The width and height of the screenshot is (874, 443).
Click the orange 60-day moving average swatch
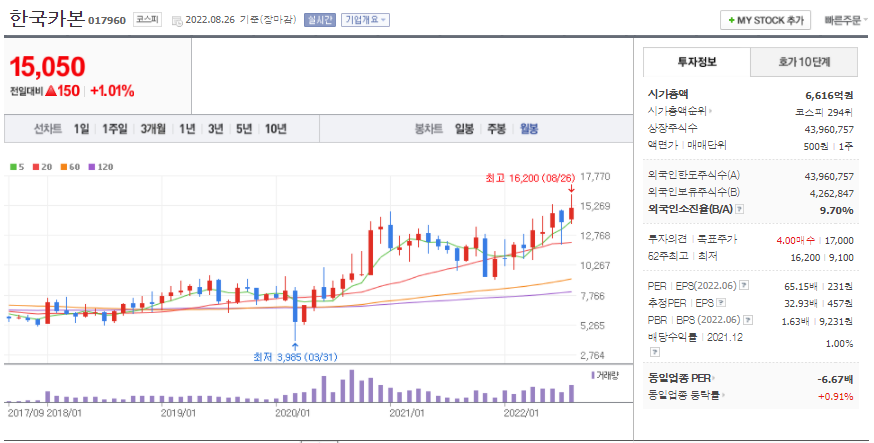[x=64, y=167]
